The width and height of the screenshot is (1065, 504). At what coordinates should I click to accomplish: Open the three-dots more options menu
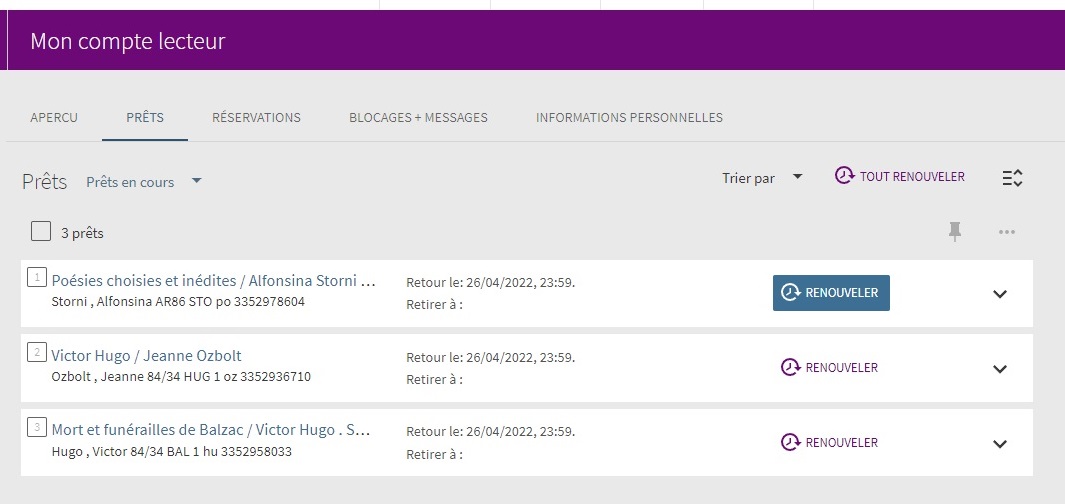(1007, 232)
